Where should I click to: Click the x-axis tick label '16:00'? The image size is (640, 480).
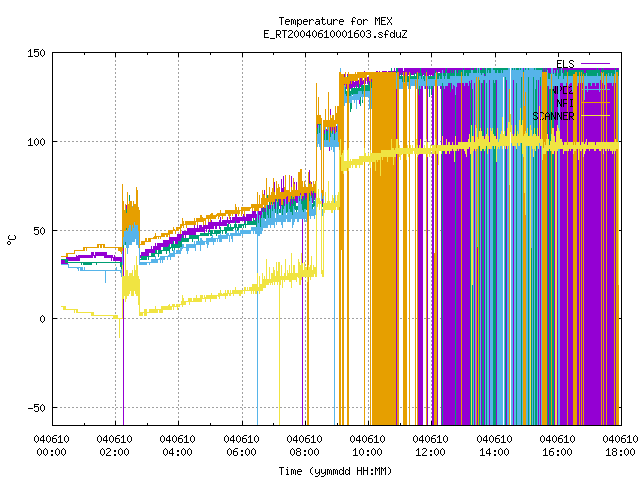[x=557, y=452]
